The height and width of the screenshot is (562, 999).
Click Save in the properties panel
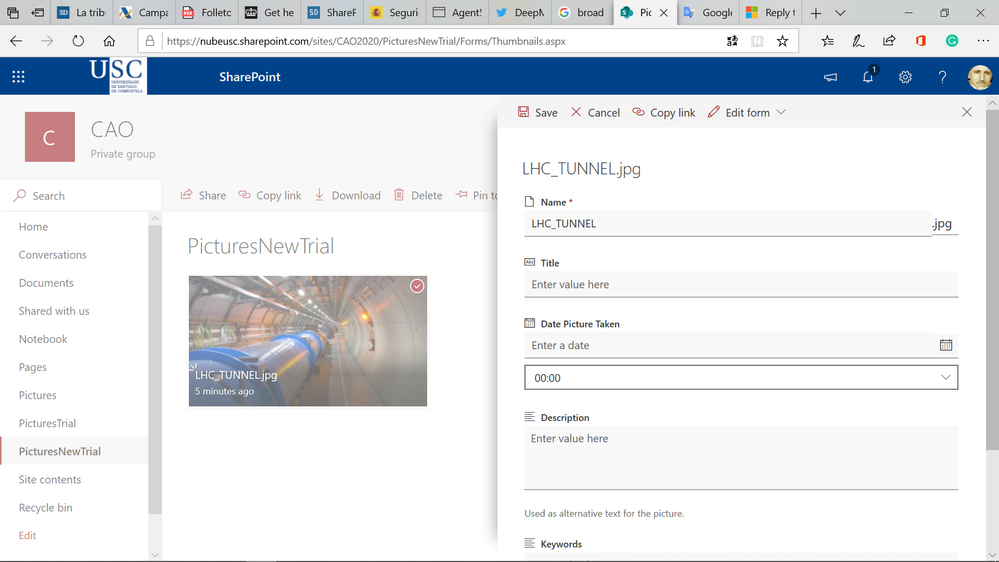tap(538, 112)
